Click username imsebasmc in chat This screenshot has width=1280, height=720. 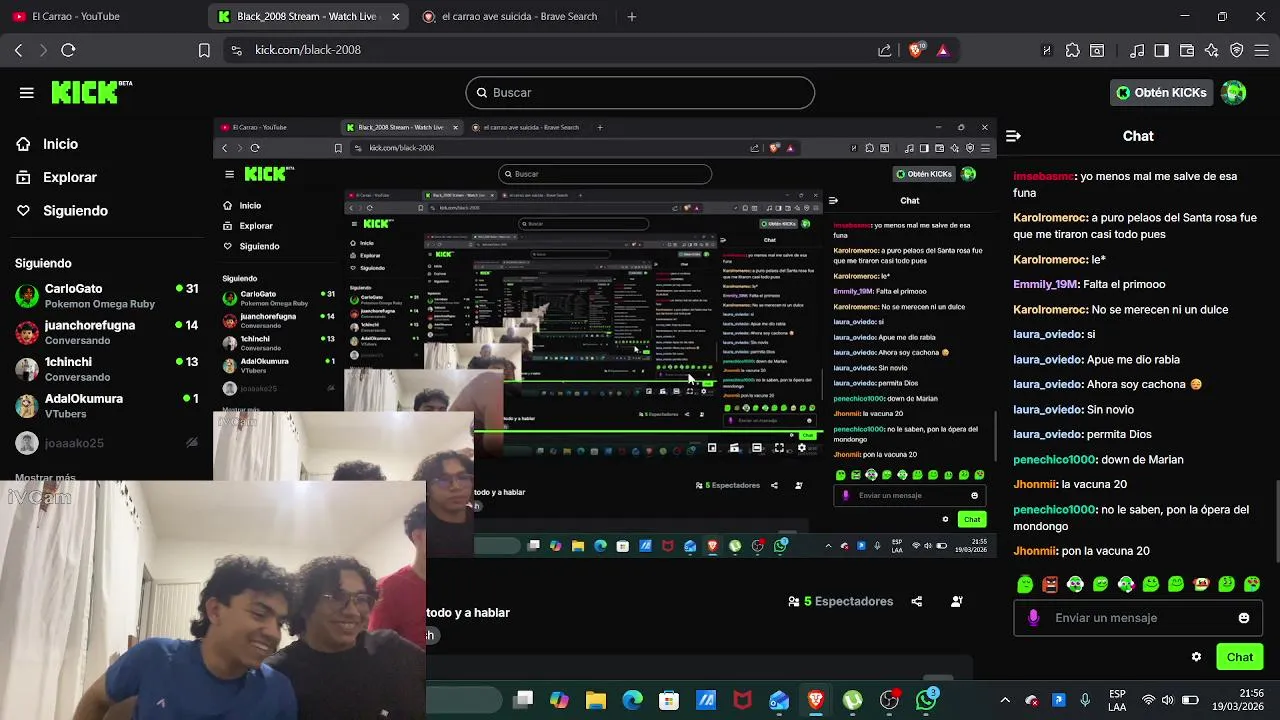(1044, 176)
